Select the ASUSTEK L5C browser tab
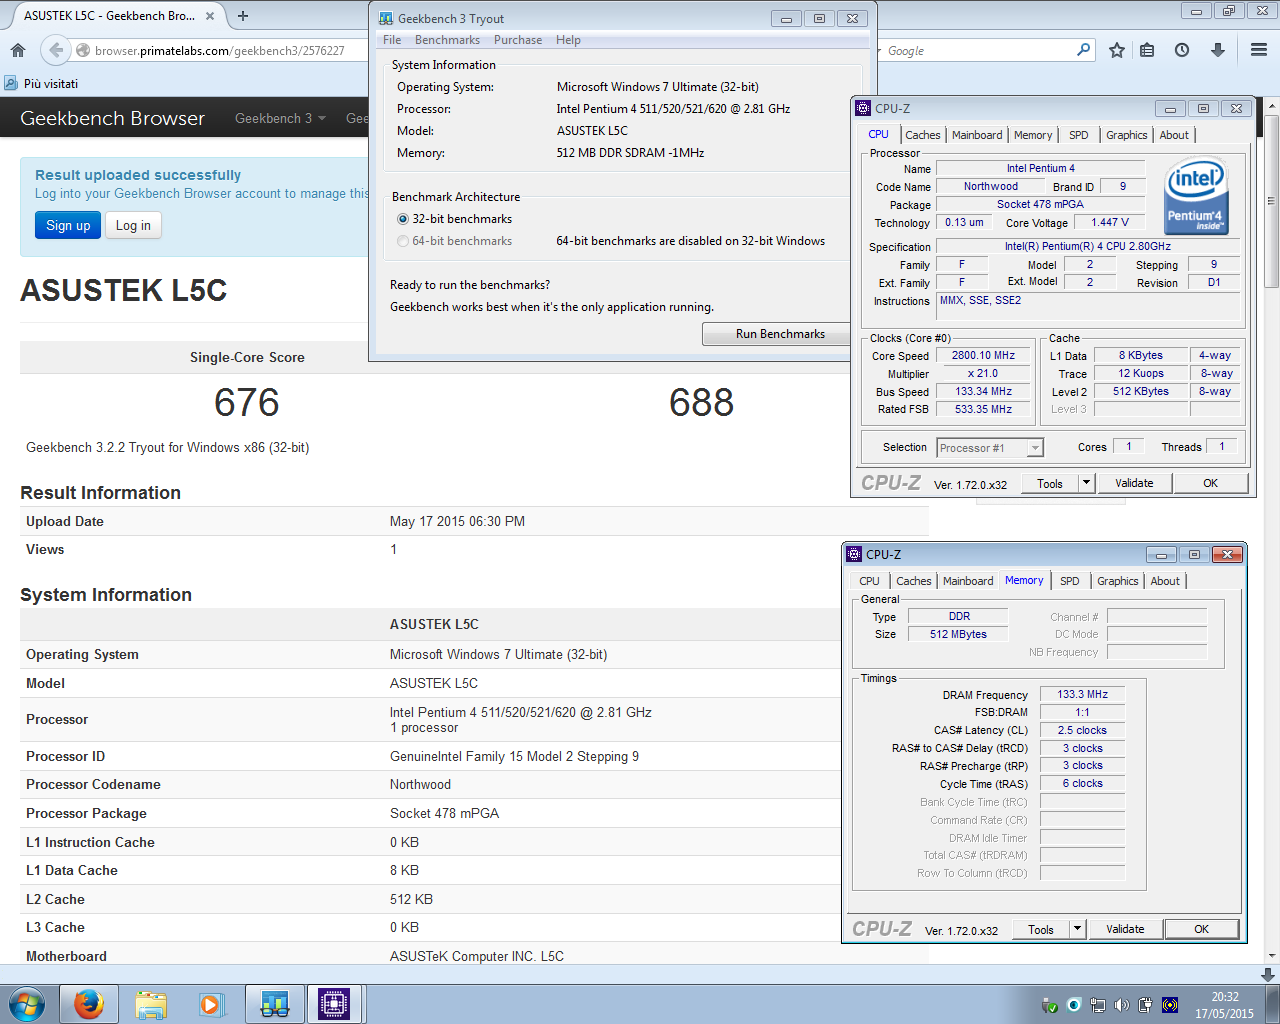 click(112, 16)
